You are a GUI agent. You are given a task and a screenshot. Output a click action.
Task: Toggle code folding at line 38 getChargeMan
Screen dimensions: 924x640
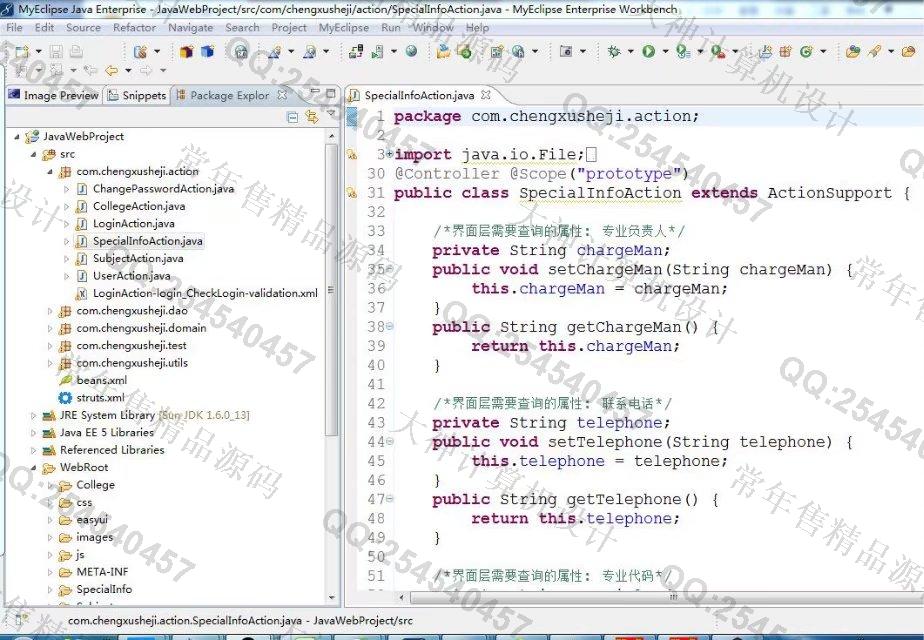390,326
